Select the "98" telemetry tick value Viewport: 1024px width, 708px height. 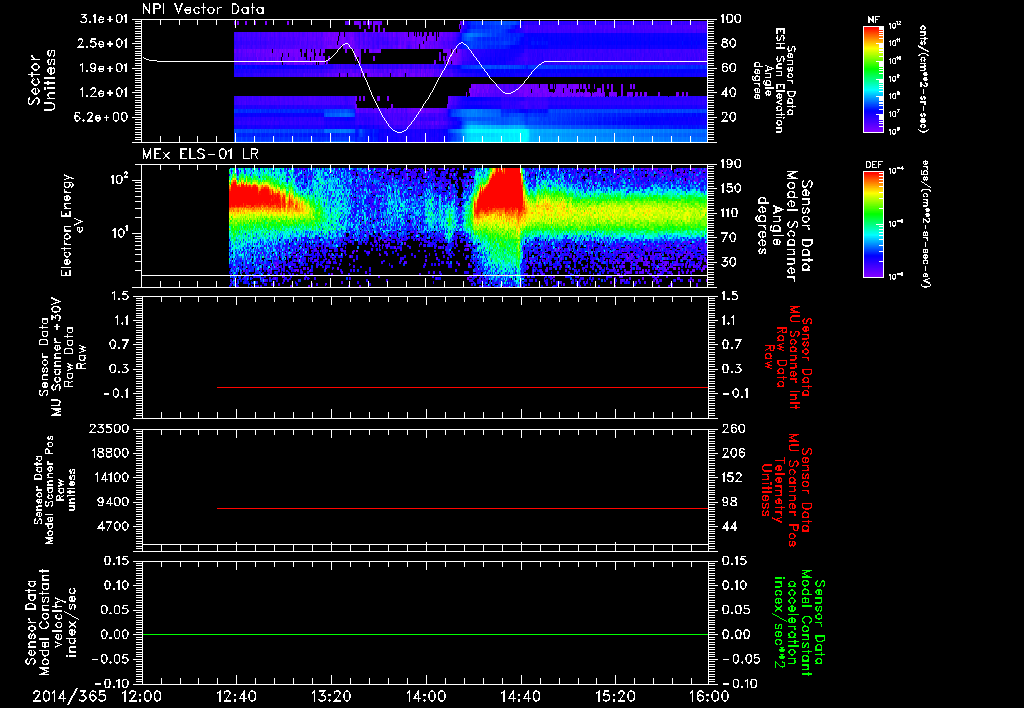729,502
